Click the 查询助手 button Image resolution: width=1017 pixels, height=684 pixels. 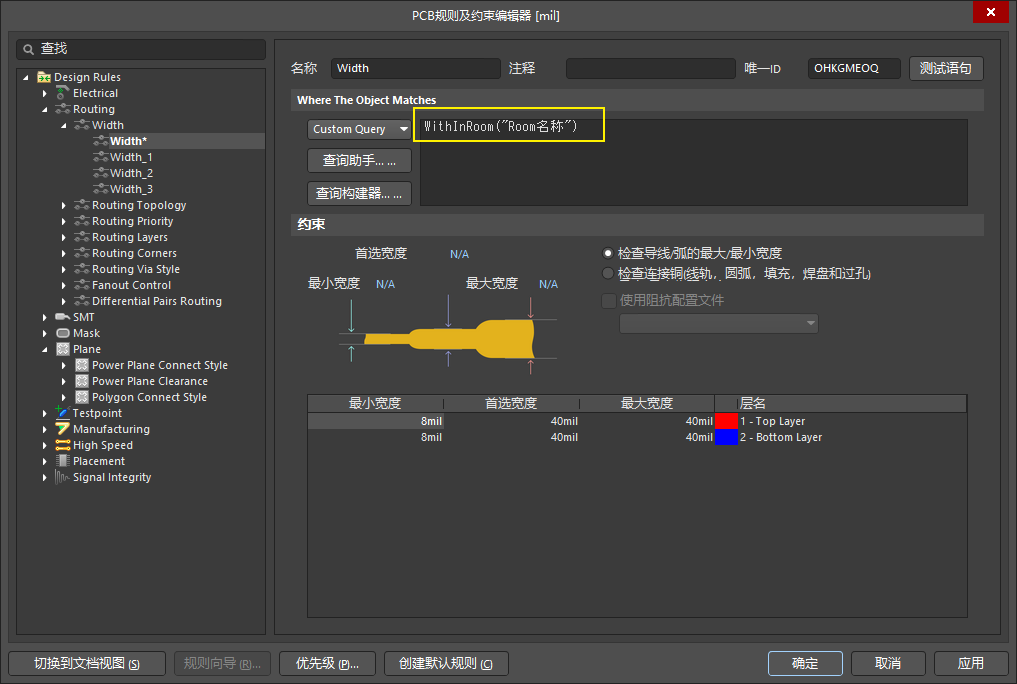(x=359, y=161)
